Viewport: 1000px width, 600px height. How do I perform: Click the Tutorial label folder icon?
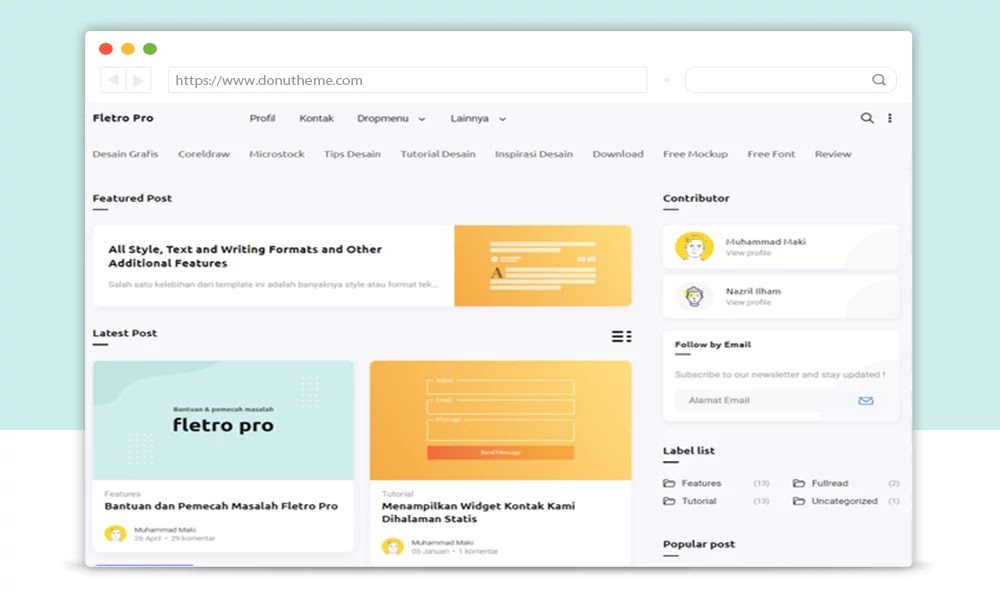669,501
